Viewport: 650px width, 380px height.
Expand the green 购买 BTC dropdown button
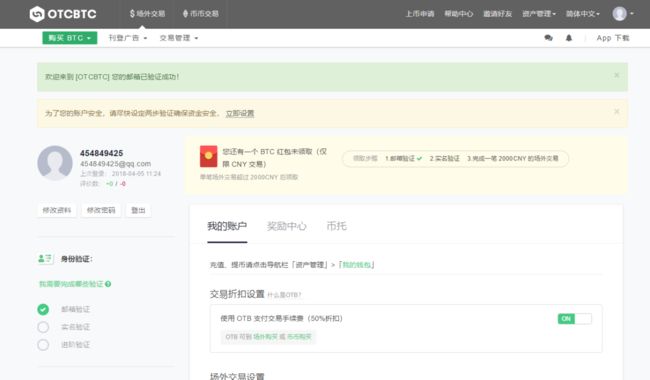70,38
